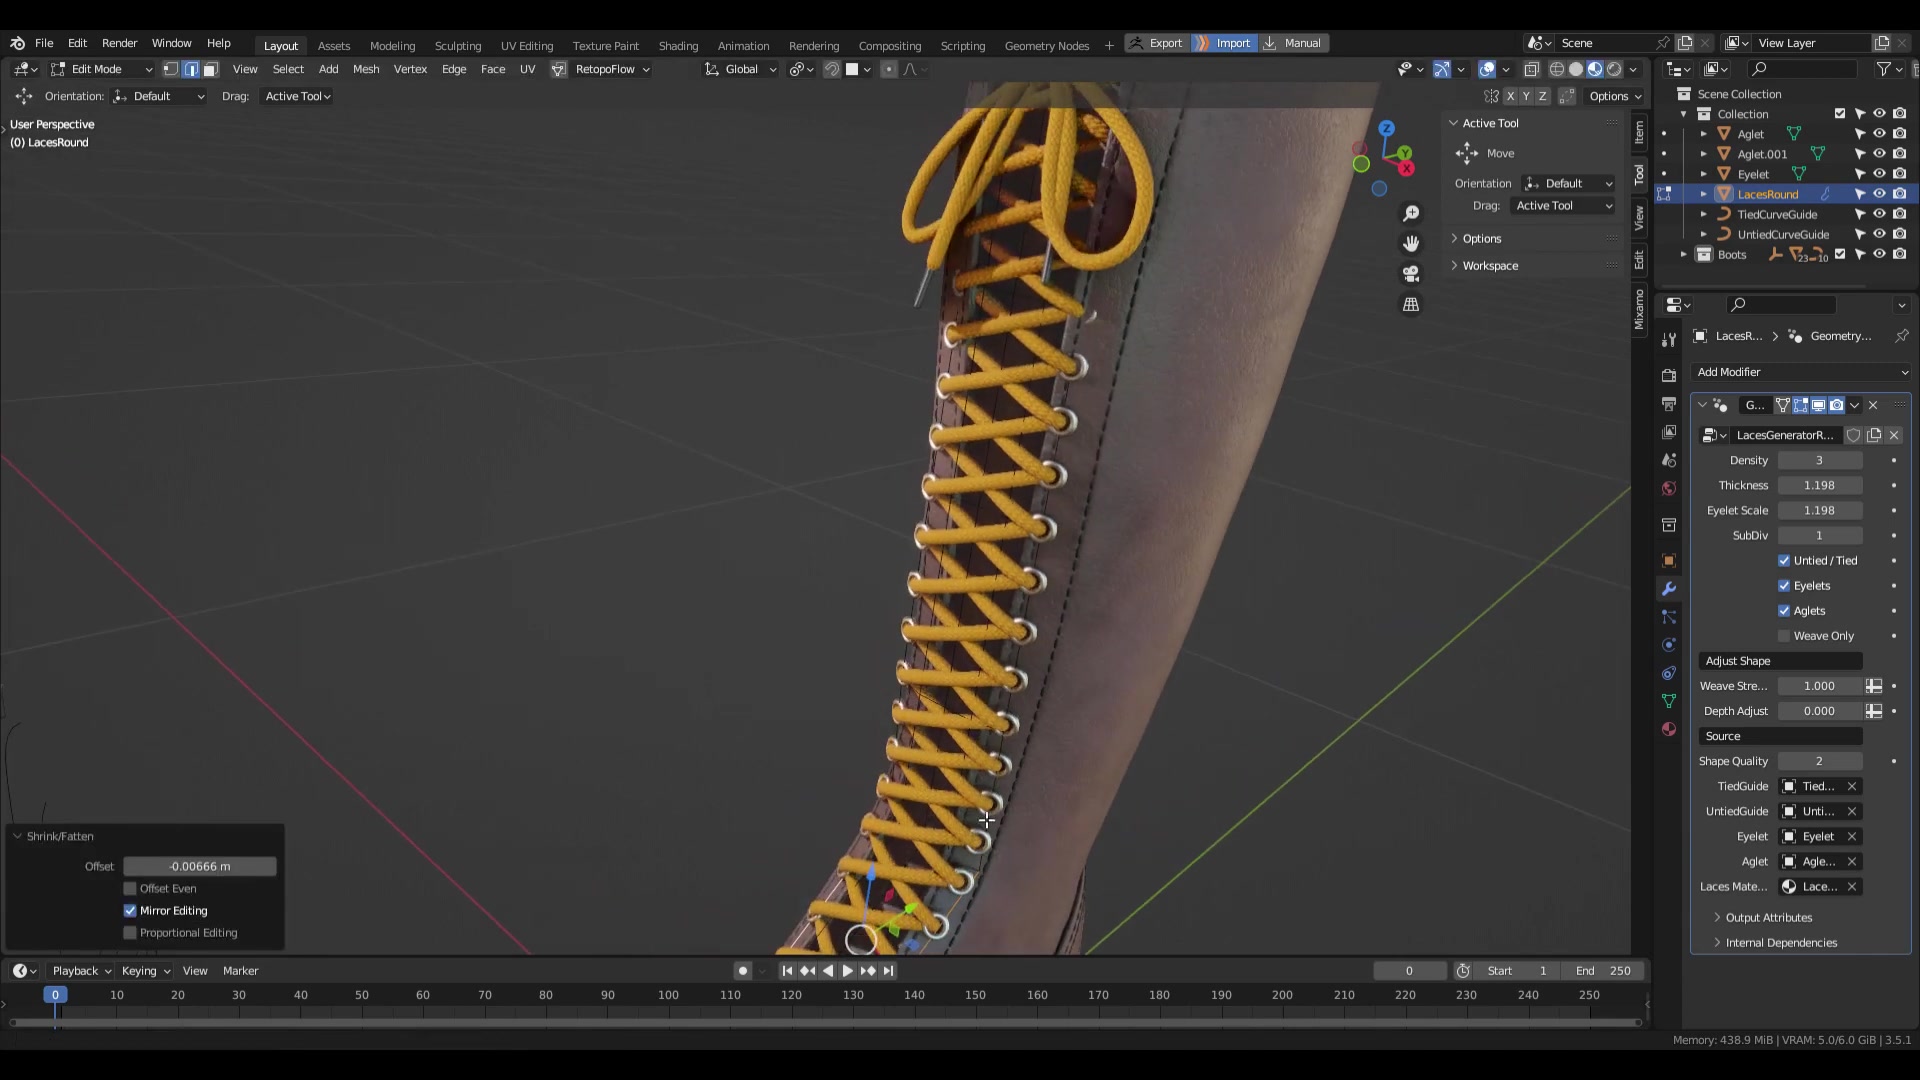Enable the Weave Only checkbox

[x=1783, y=635]
